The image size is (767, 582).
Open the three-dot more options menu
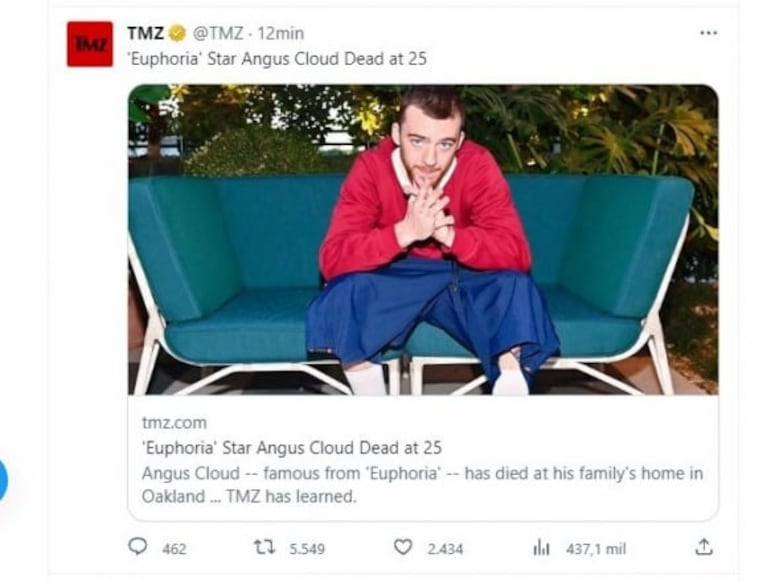point(708,33)
